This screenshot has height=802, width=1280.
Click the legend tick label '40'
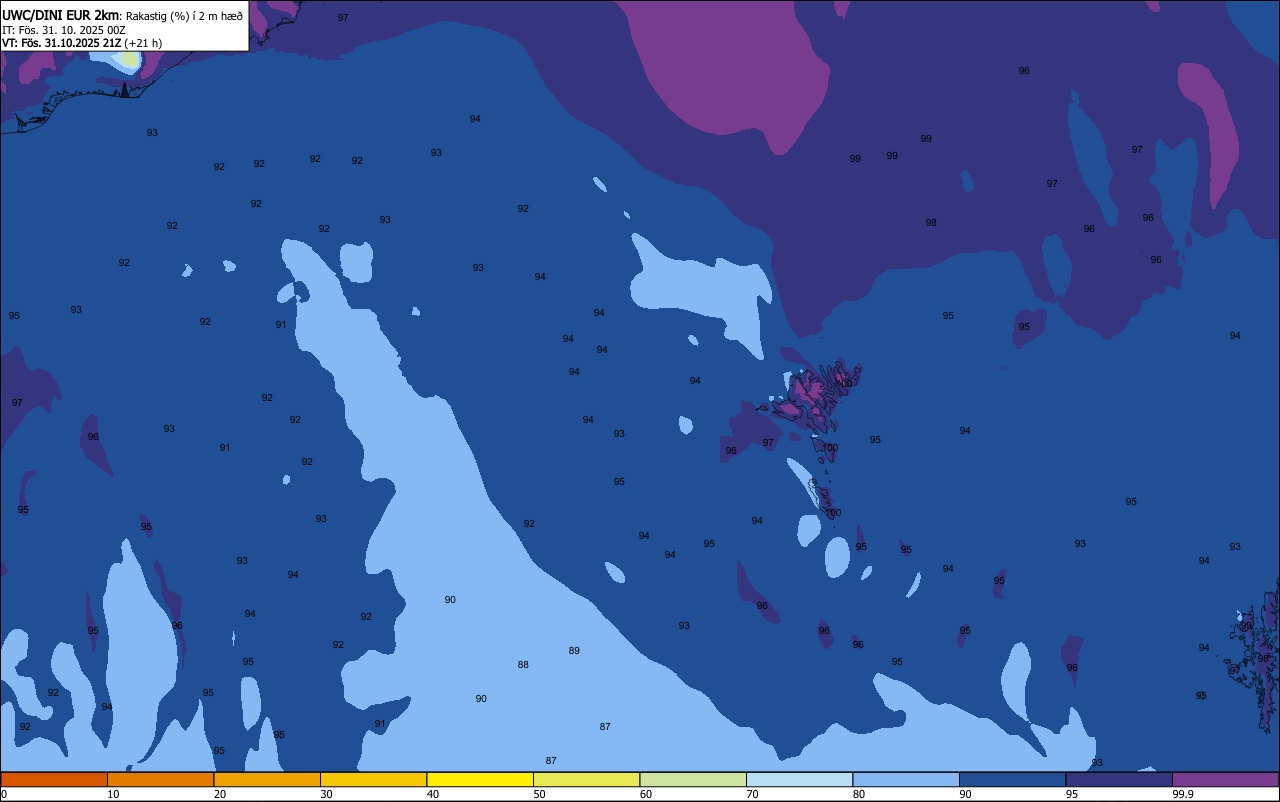(x=432, y=794)
